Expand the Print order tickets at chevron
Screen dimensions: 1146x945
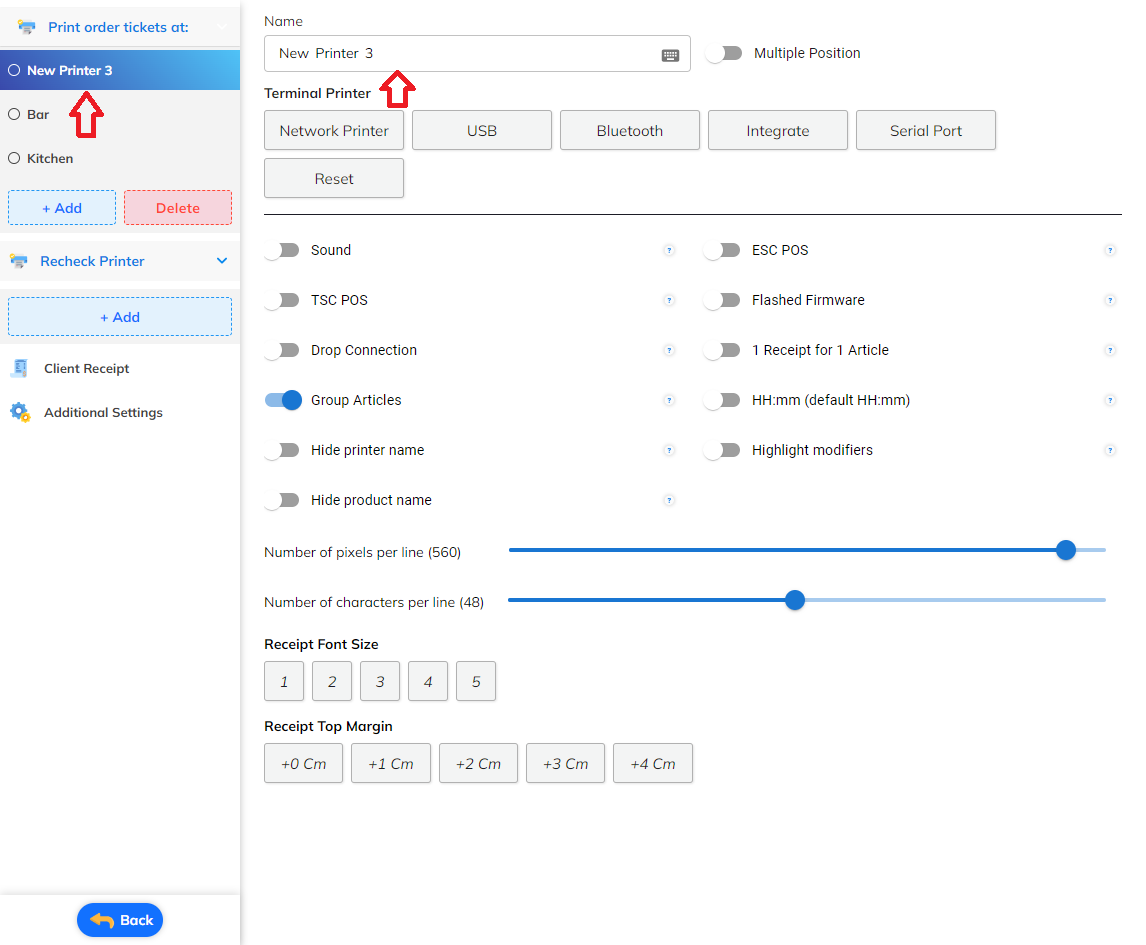(x=222, y=28)
